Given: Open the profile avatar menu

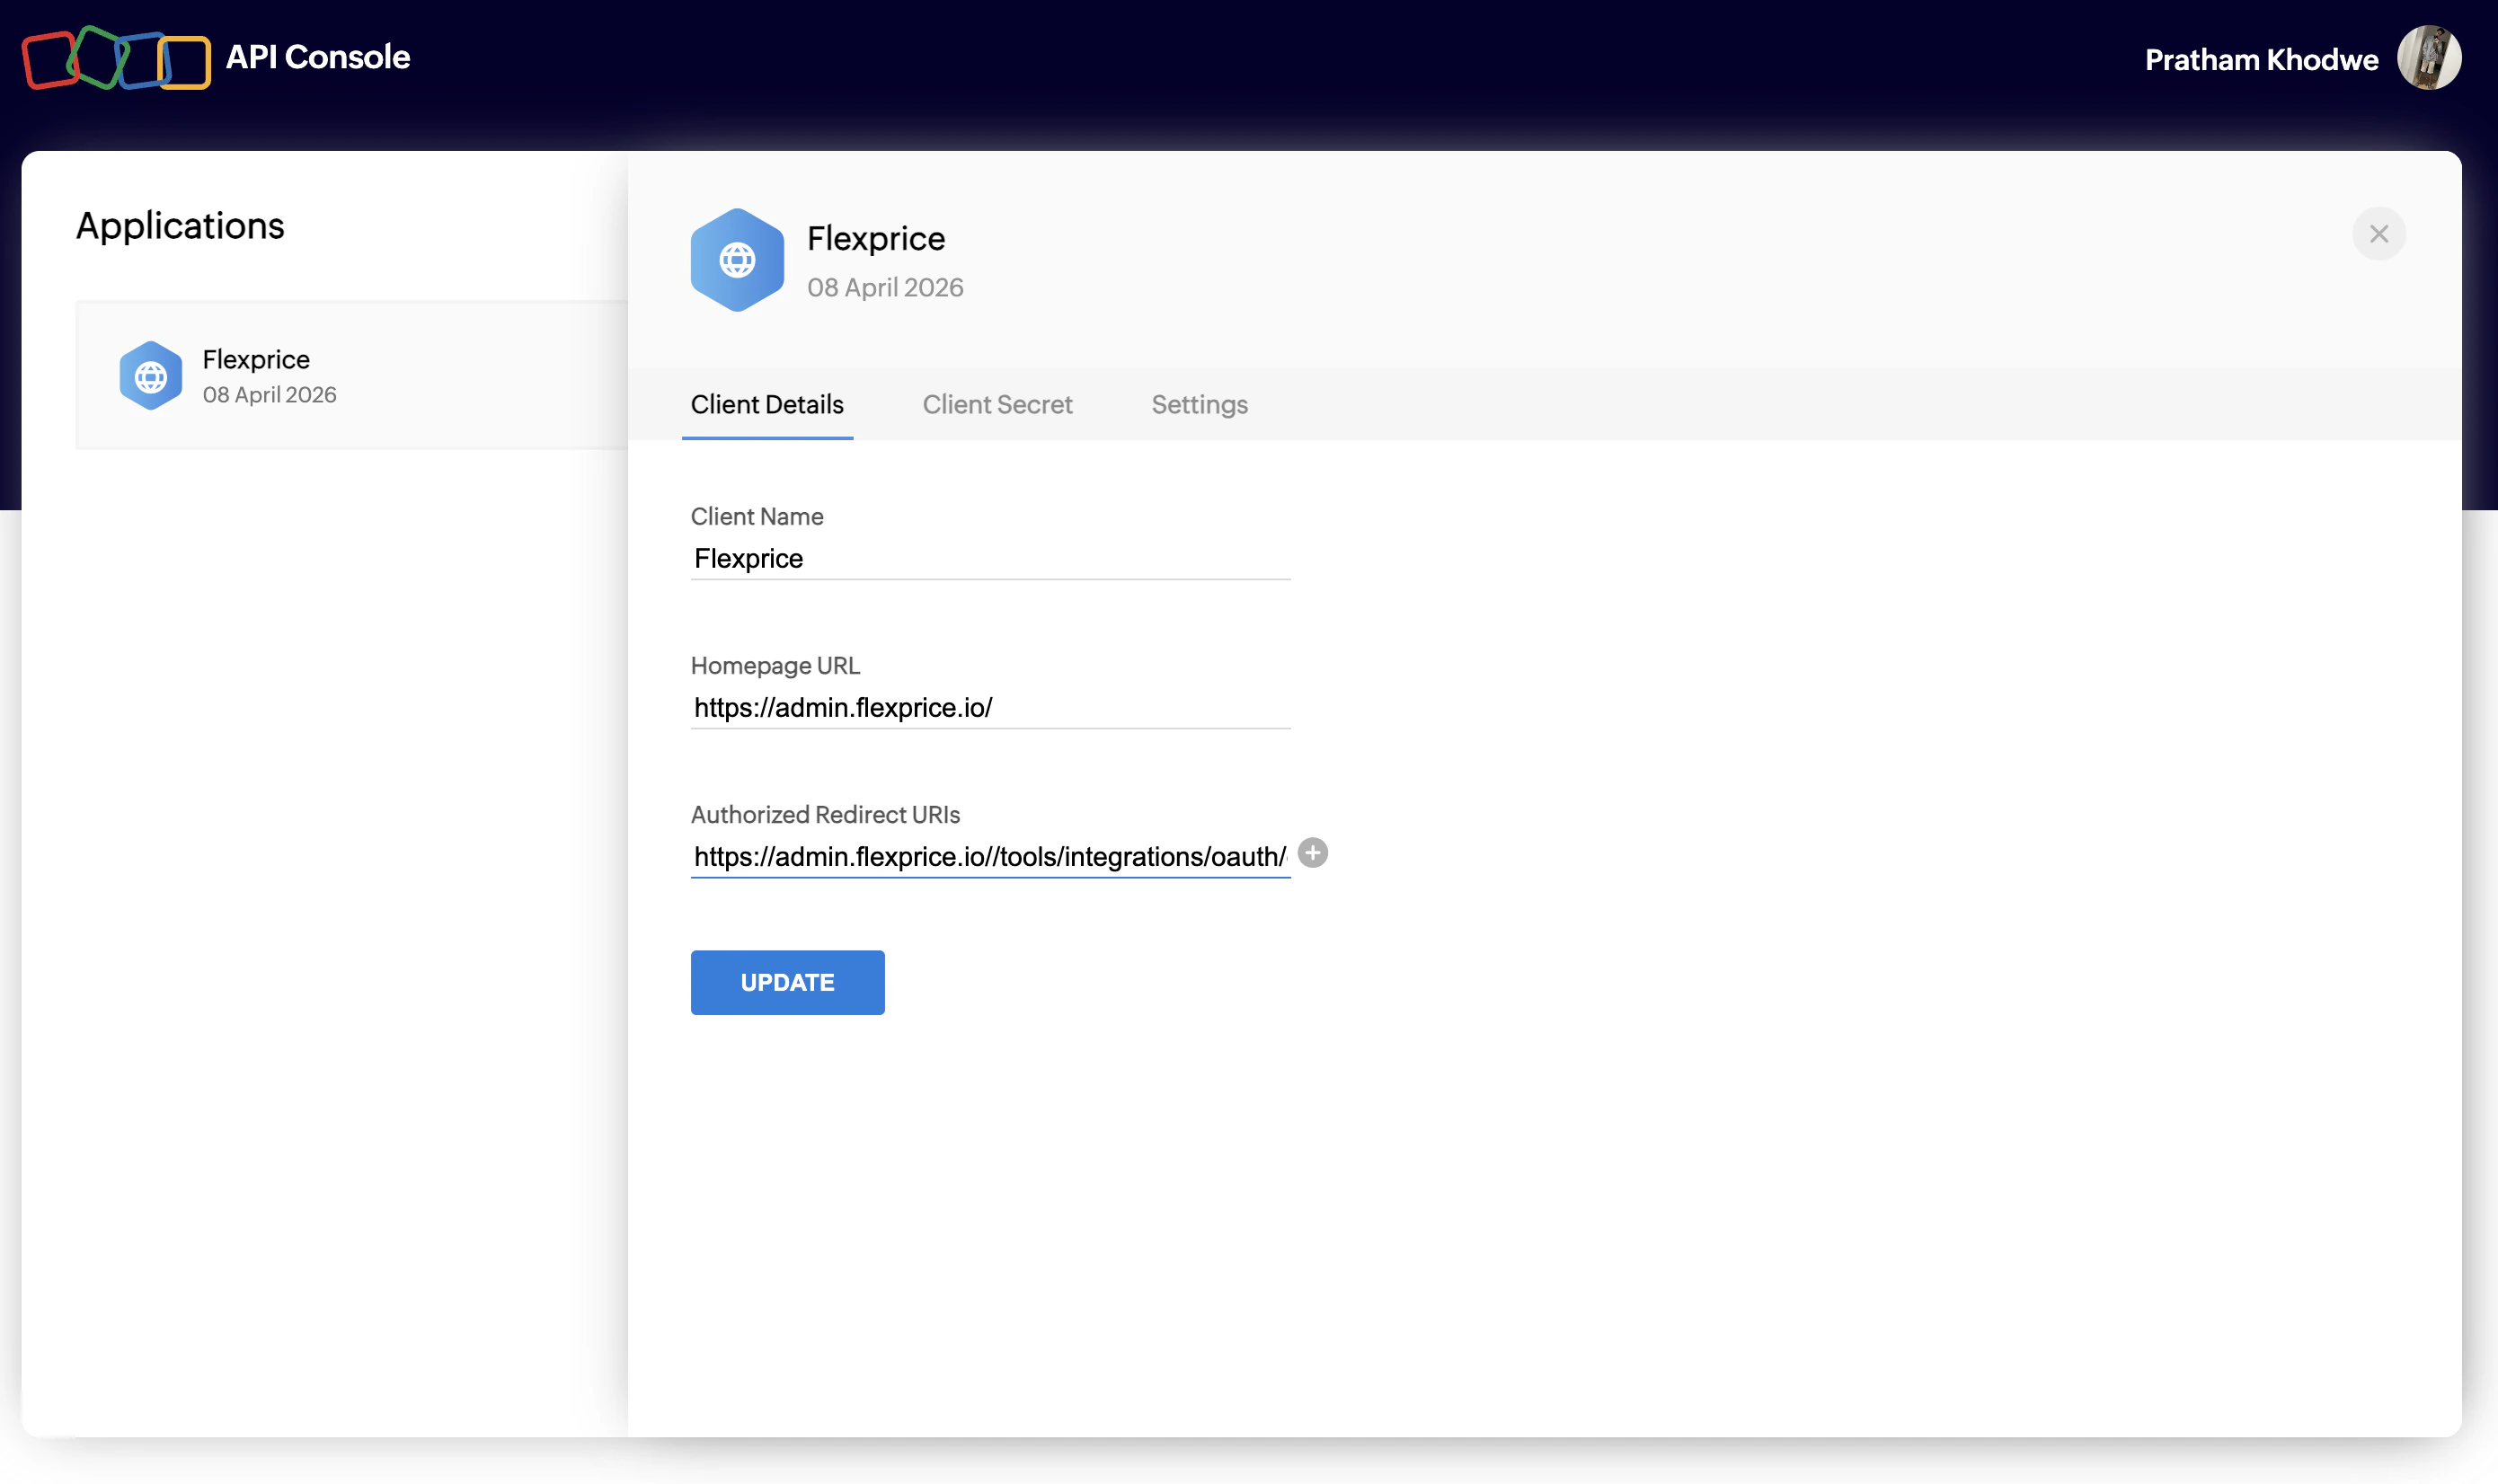Looking at the screenshot, I should [2430, 57].
